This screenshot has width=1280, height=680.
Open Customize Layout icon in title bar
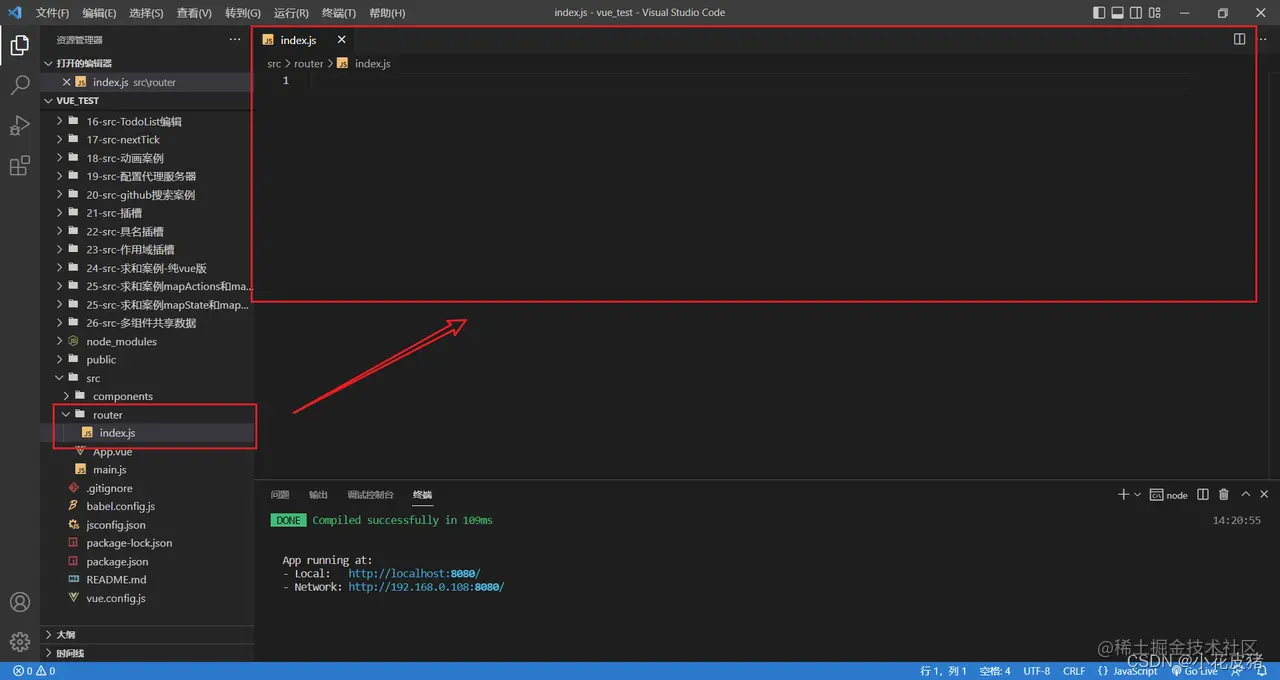coord(1155,13)
